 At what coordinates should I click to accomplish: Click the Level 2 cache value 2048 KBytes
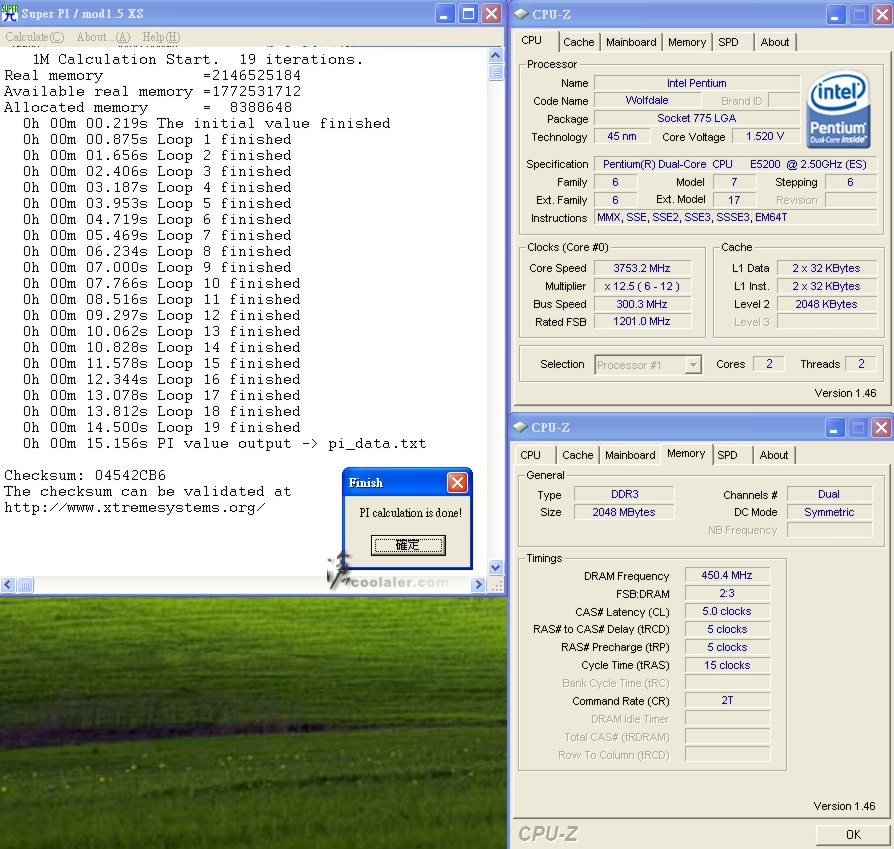(827, 304)
